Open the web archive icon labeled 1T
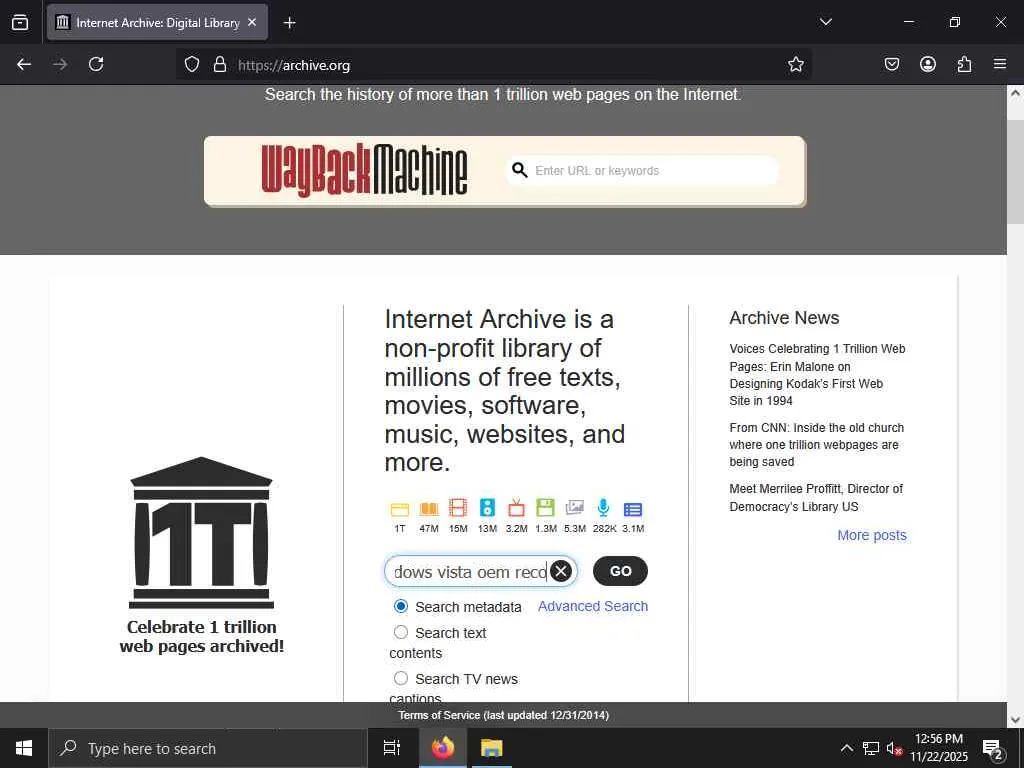Viewport: 1024px width, 768px height. click(x=400, y=509)
